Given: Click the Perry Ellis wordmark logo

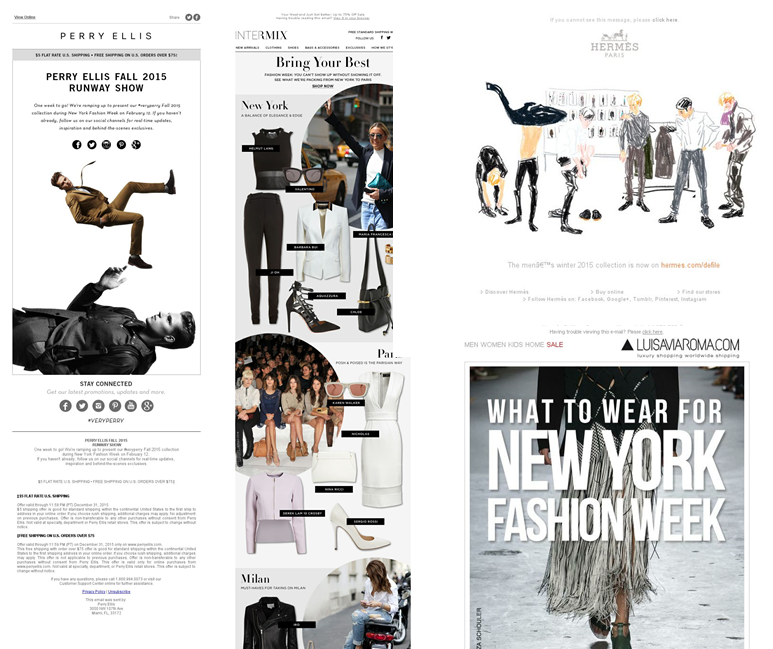Looking at the screenshot, I should pyautogui.click(x=106, y=36).
